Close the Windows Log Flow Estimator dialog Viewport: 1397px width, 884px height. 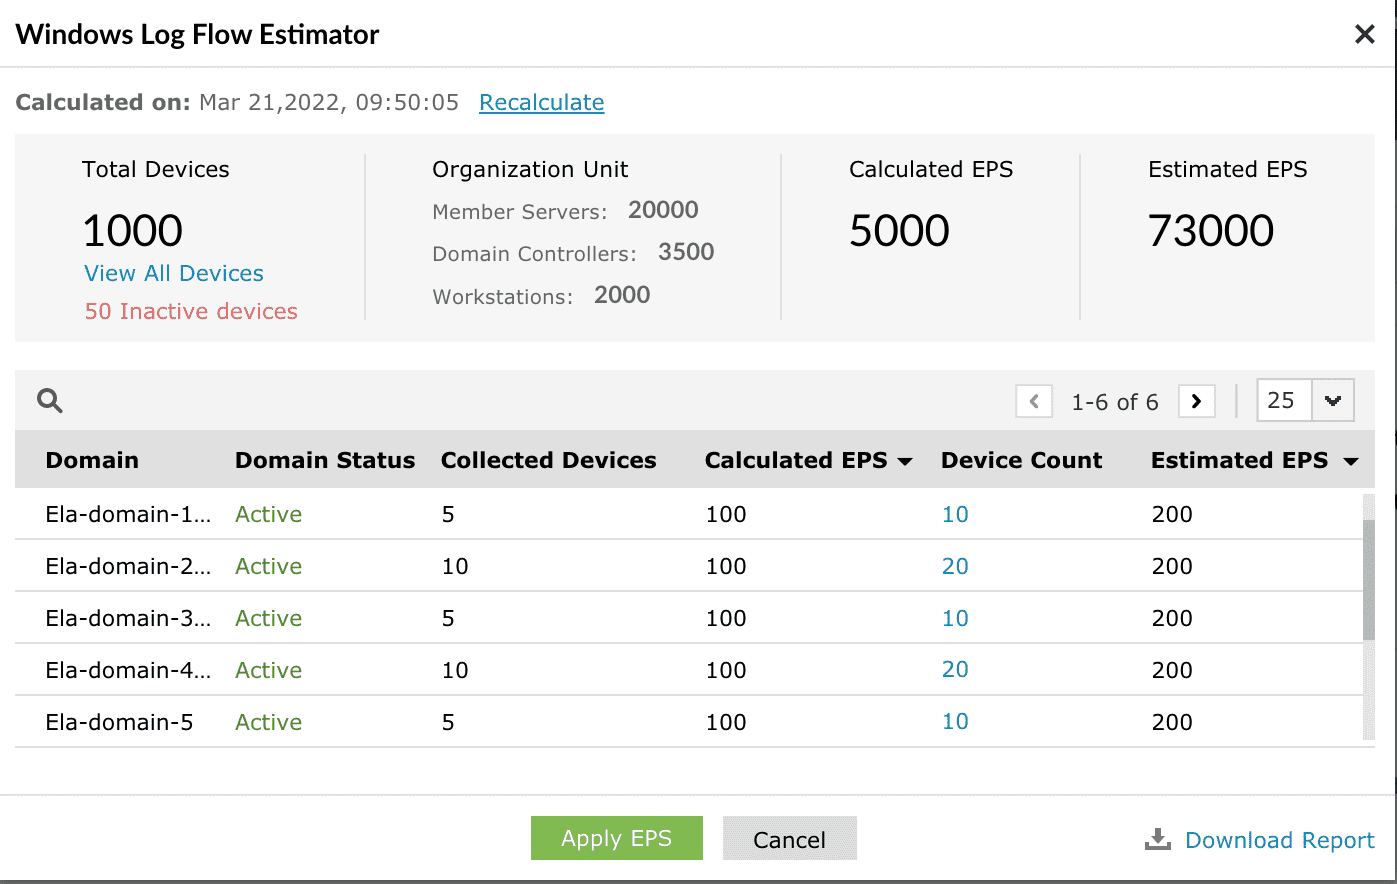[x=1364, y=35]
